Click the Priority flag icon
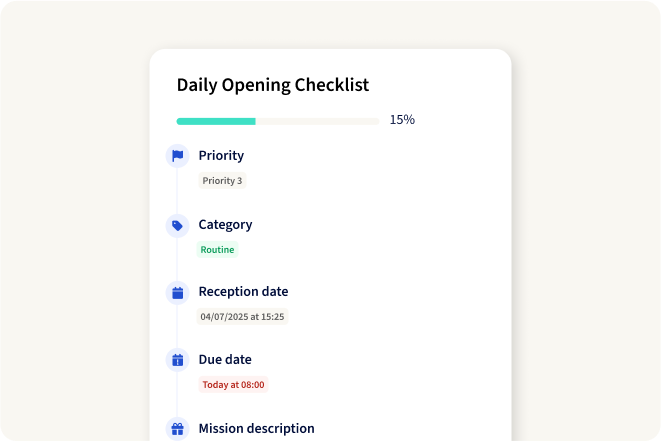 (x=177, y=156)
